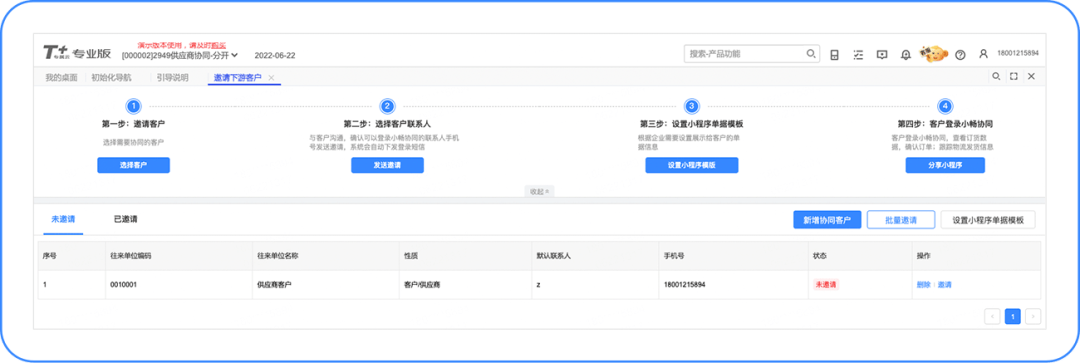Click the calculator icon in the header
Viewport: 1080px width, 363px height.
[834, 54]
